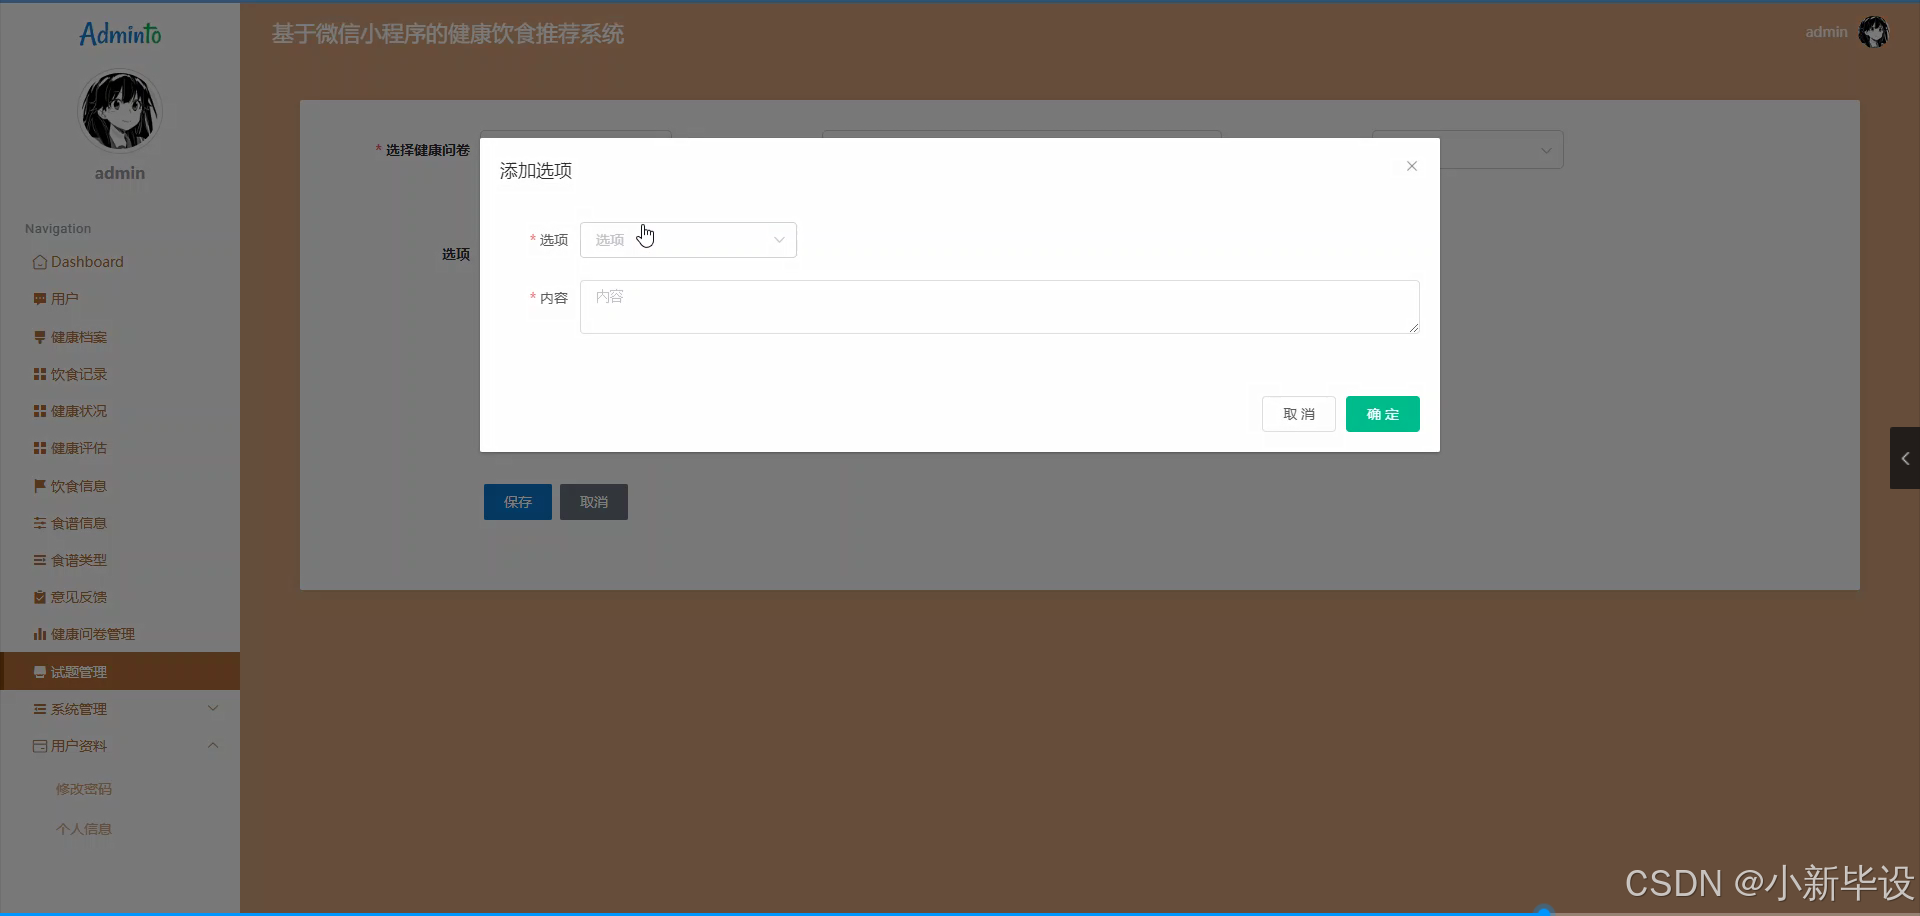Select the 用户 sidebar icon
This screenshot has width=1920, height=916.
[64, 297]
